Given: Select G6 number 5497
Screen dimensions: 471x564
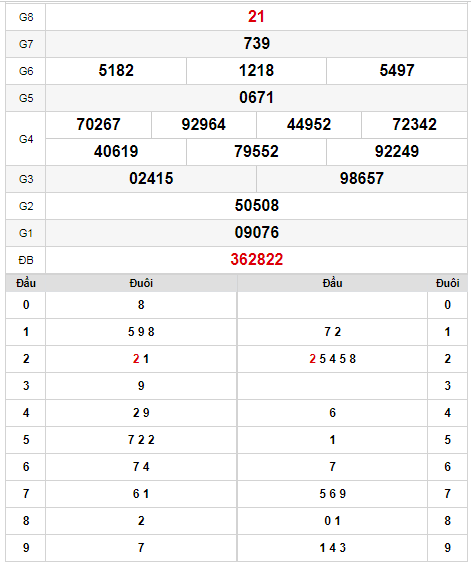Looking at the screenshot, I should (397, 70).
